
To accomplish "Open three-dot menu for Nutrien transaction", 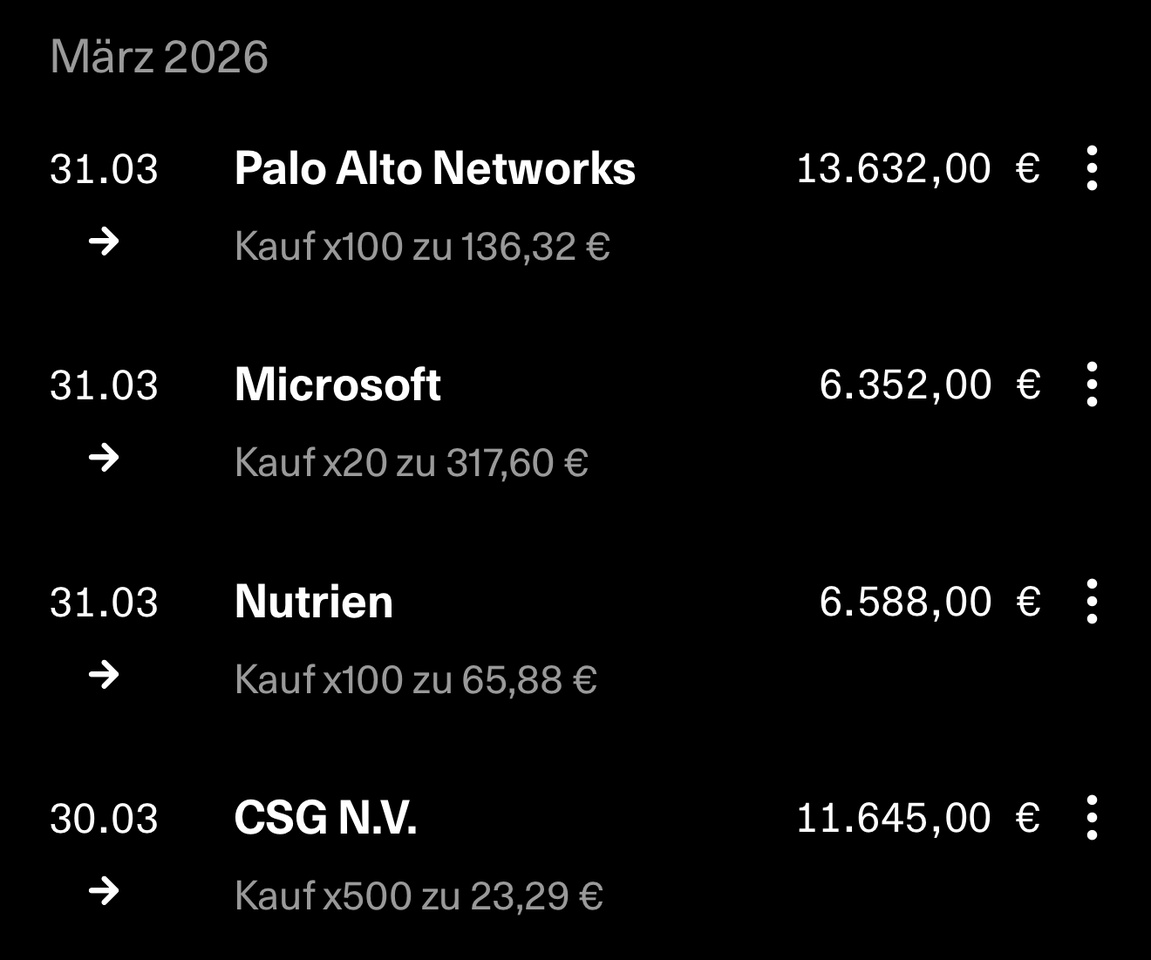I will [1091, 602].
